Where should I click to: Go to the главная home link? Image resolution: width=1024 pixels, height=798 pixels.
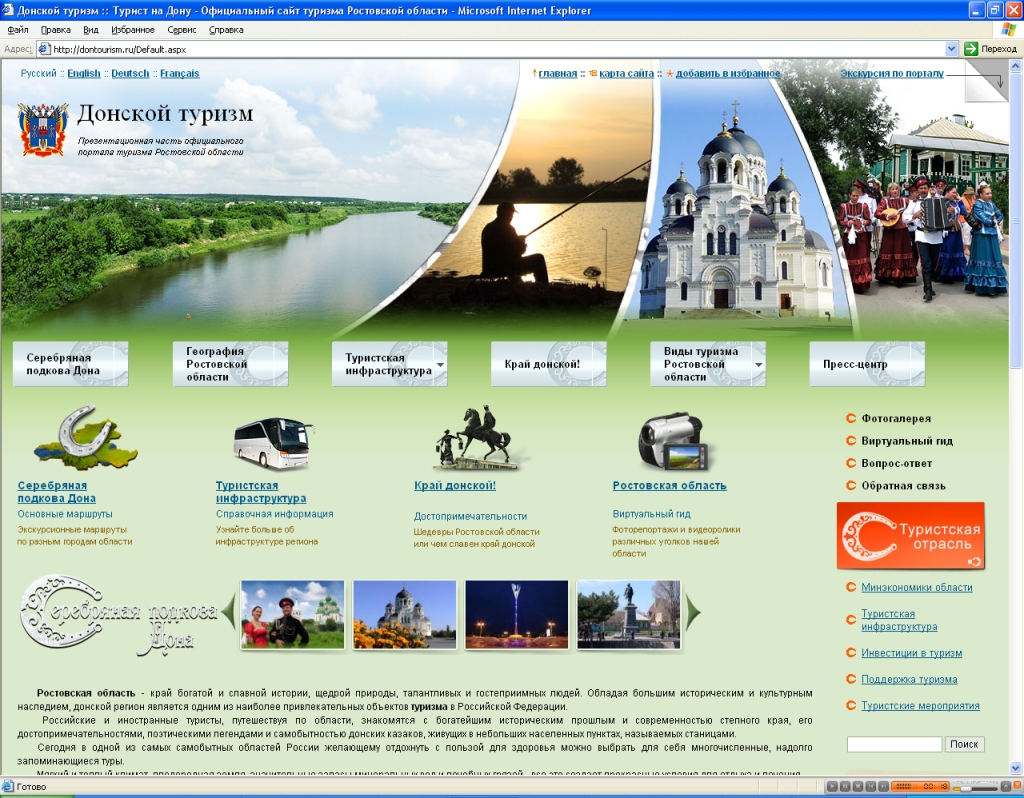tap(558, 73)
